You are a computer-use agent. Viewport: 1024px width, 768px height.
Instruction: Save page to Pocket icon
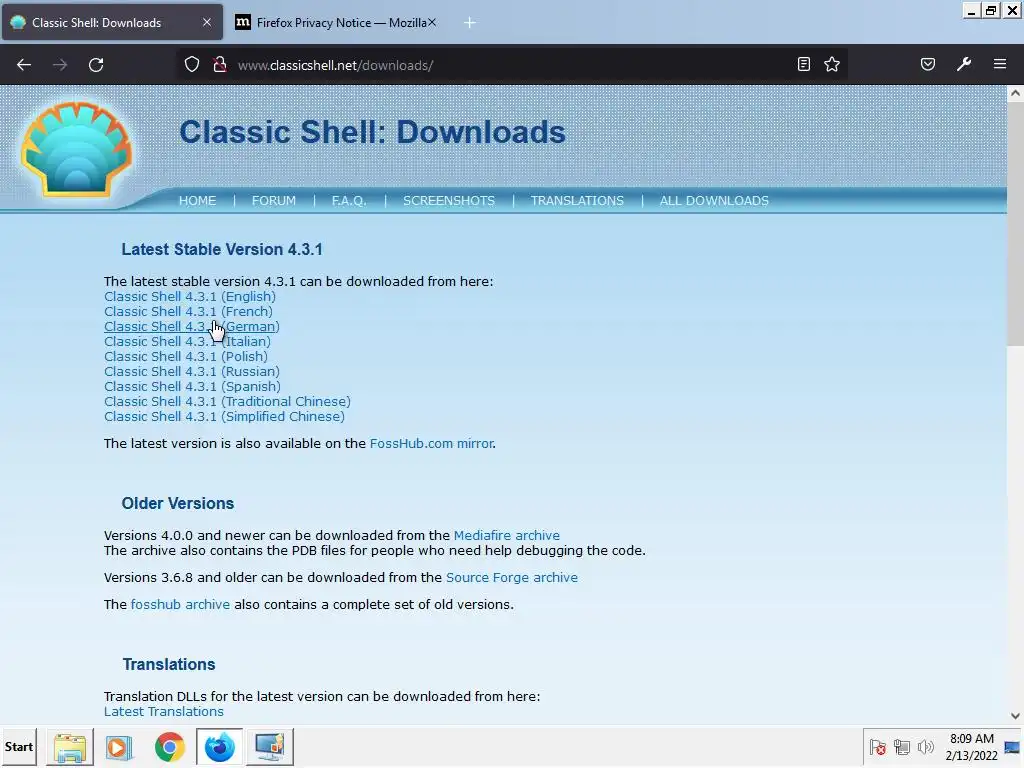pos(928,64)
